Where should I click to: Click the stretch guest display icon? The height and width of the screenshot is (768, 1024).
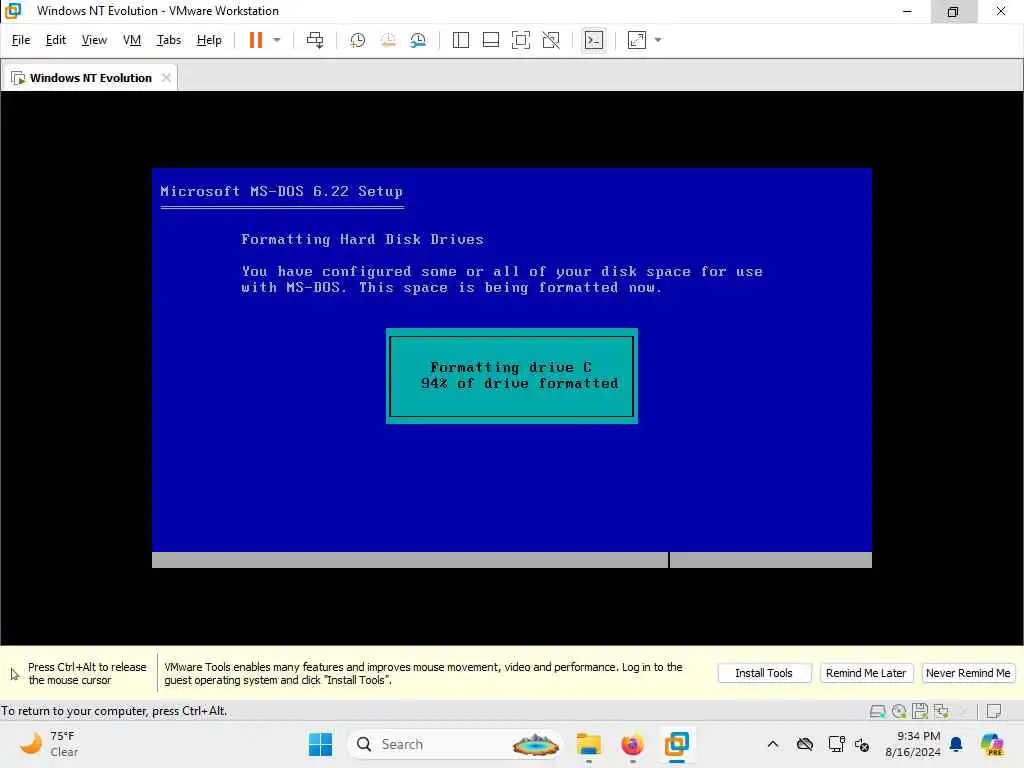(637, 40)
